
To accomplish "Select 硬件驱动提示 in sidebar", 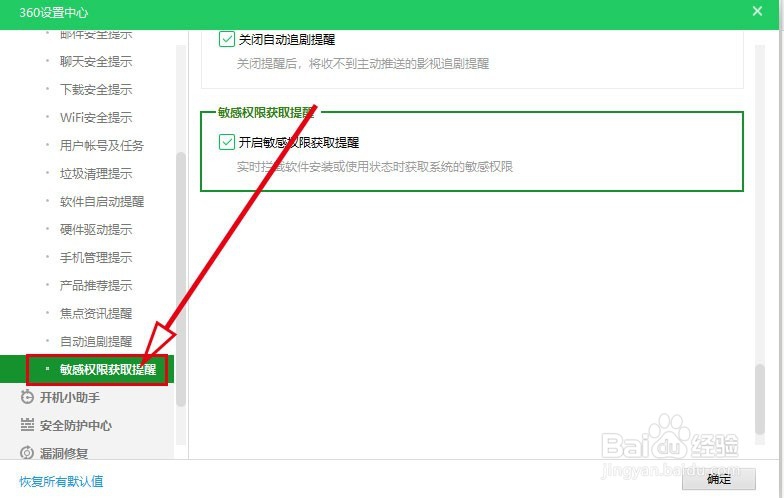I will [96, 230].
